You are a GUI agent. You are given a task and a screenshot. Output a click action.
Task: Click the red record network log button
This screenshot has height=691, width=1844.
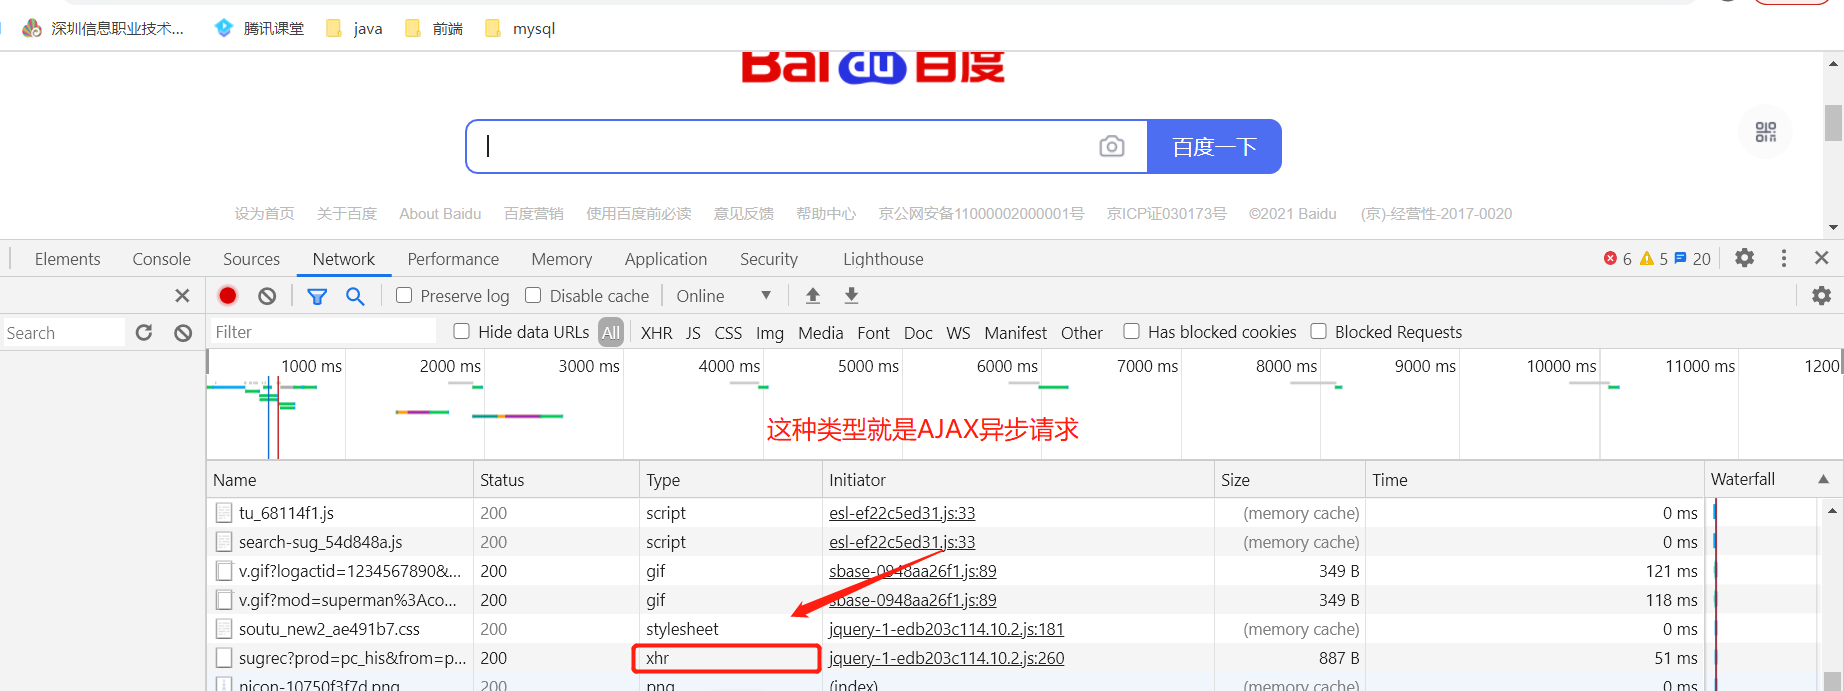(228, 295)
